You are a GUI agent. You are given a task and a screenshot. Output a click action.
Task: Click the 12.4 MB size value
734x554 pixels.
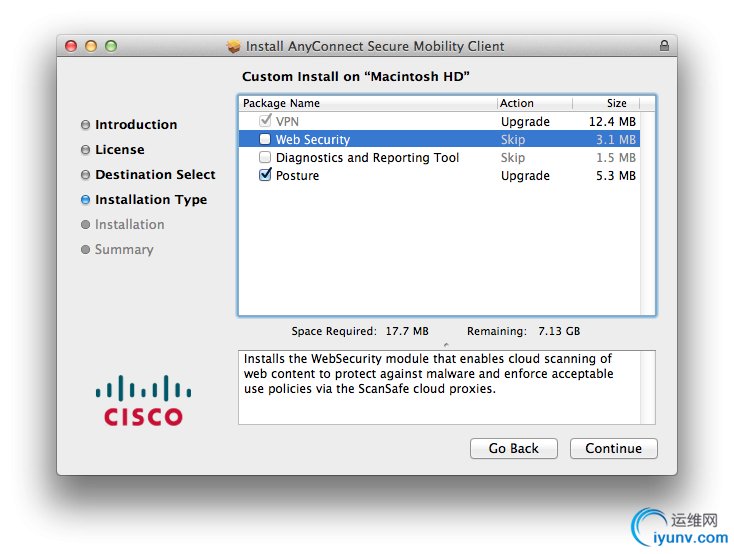pos(612,122)
